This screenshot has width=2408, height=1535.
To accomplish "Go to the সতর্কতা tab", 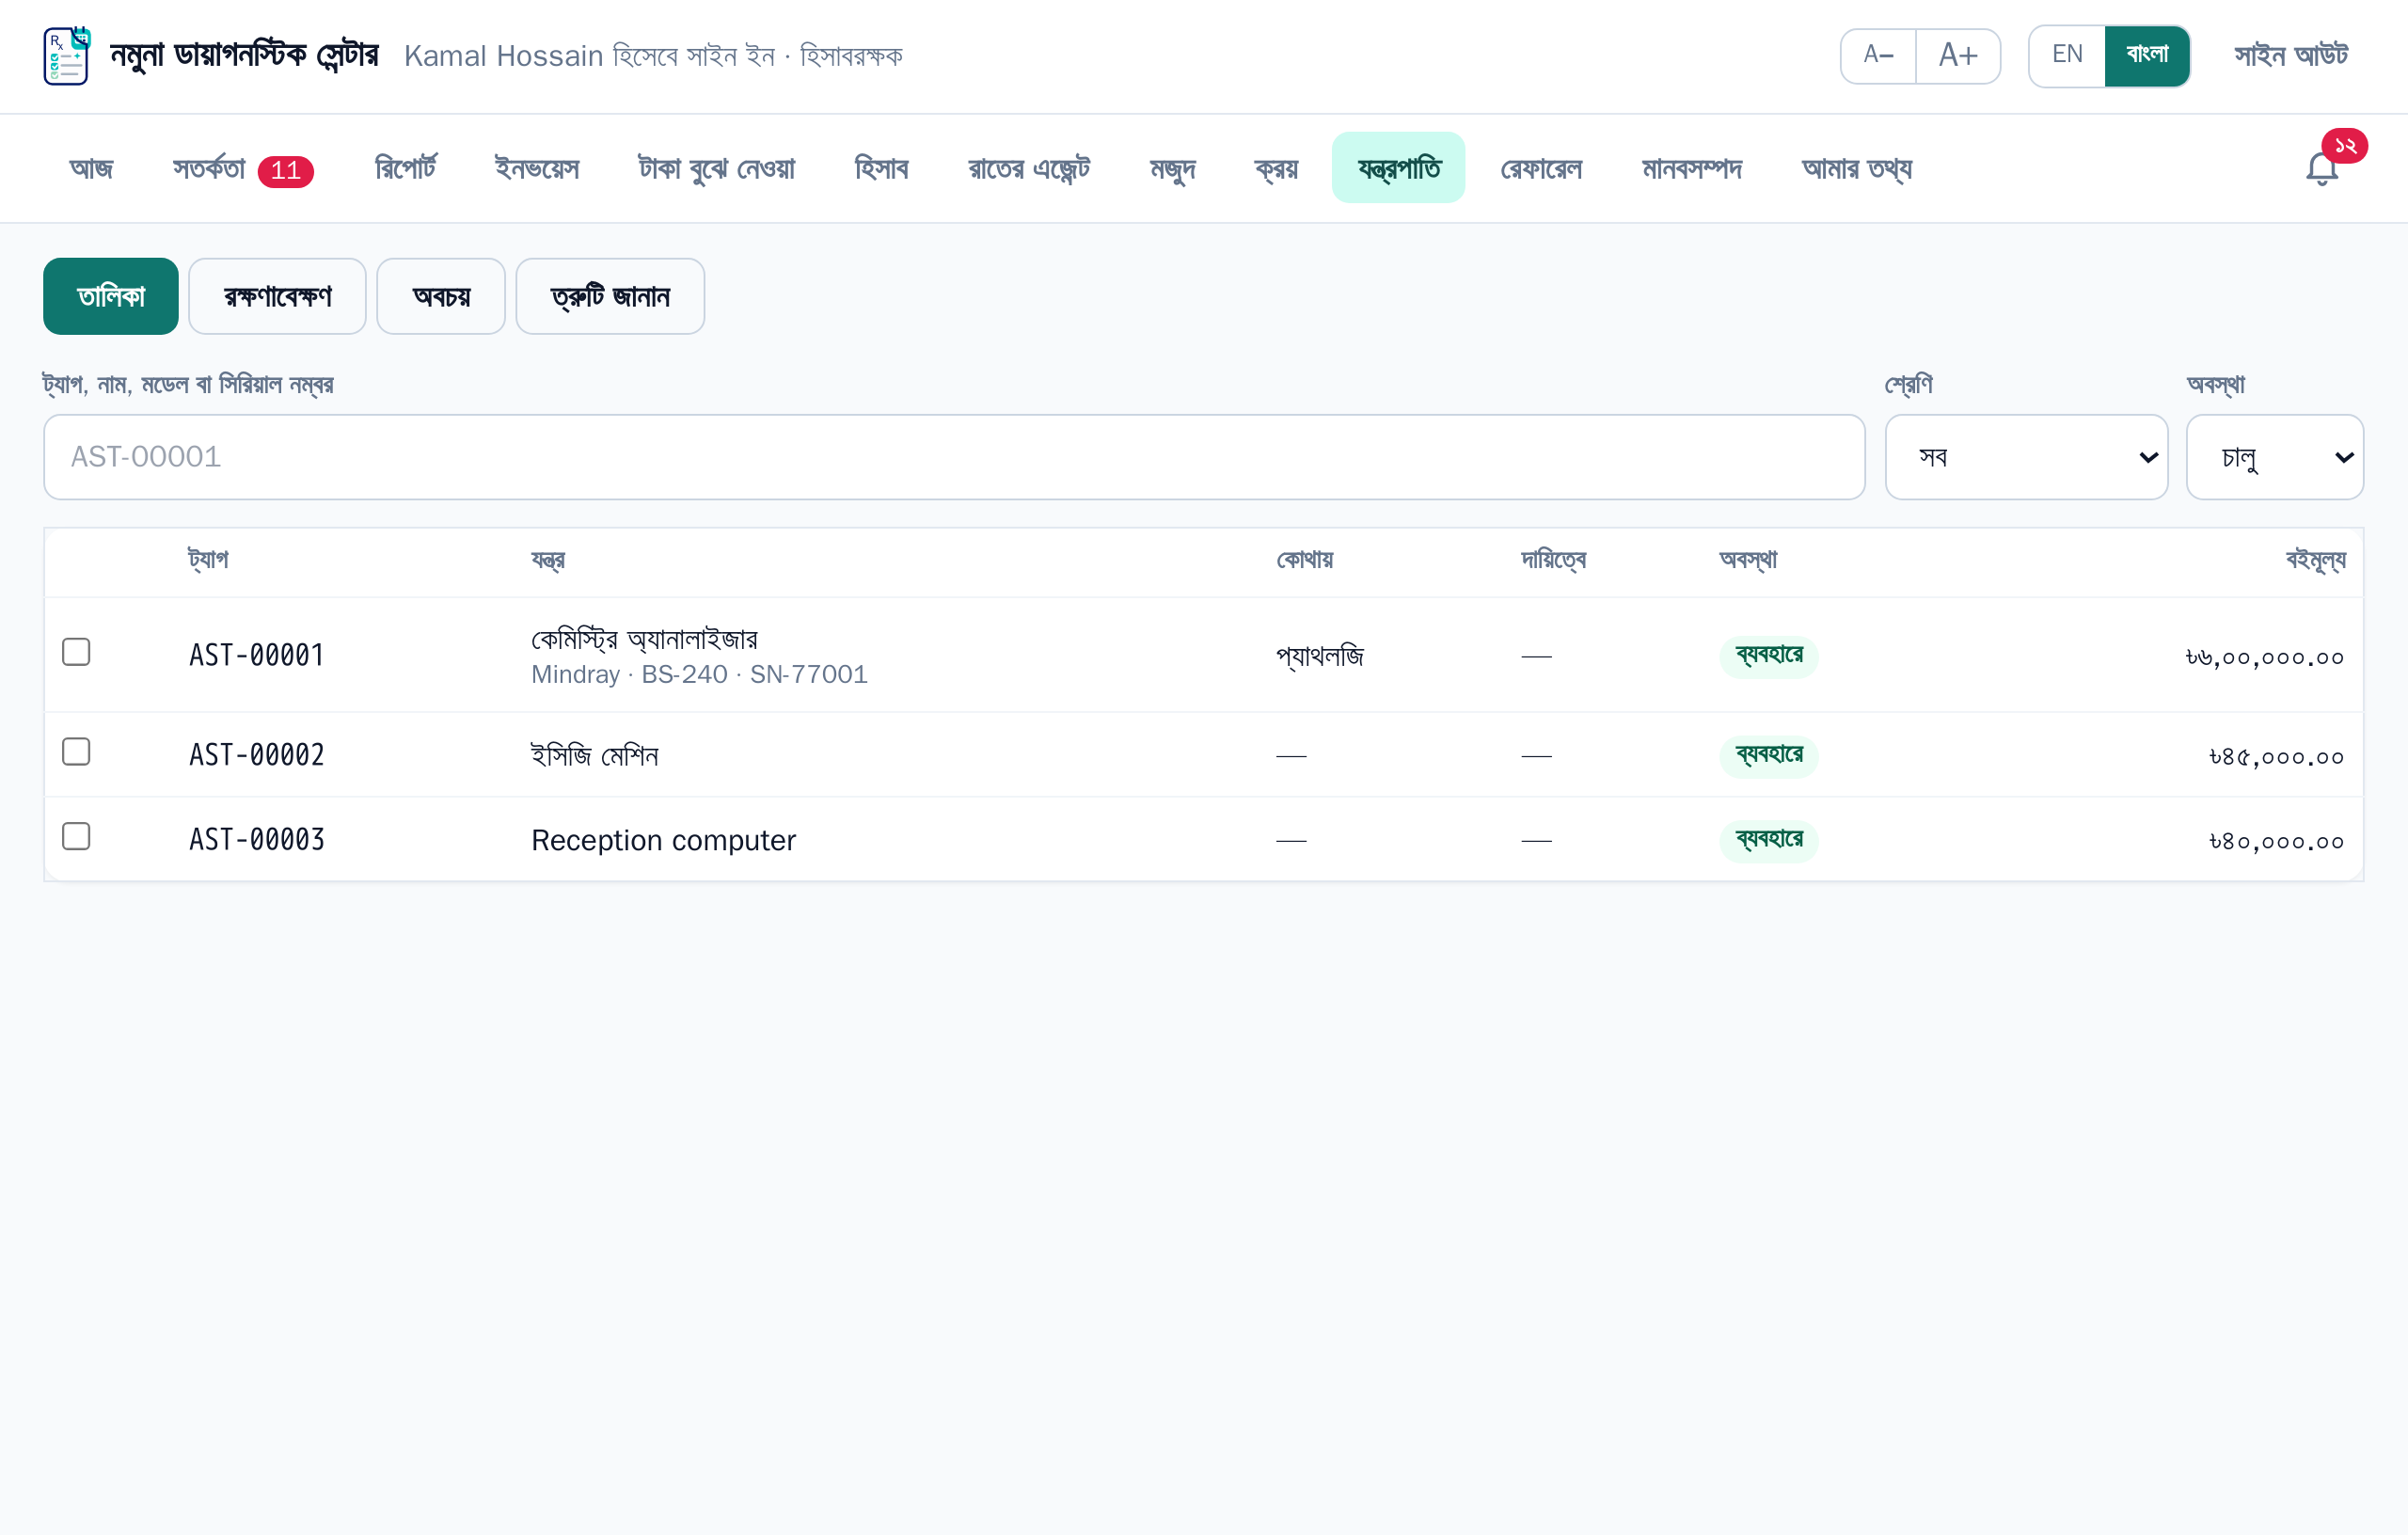I will (243, 168).
